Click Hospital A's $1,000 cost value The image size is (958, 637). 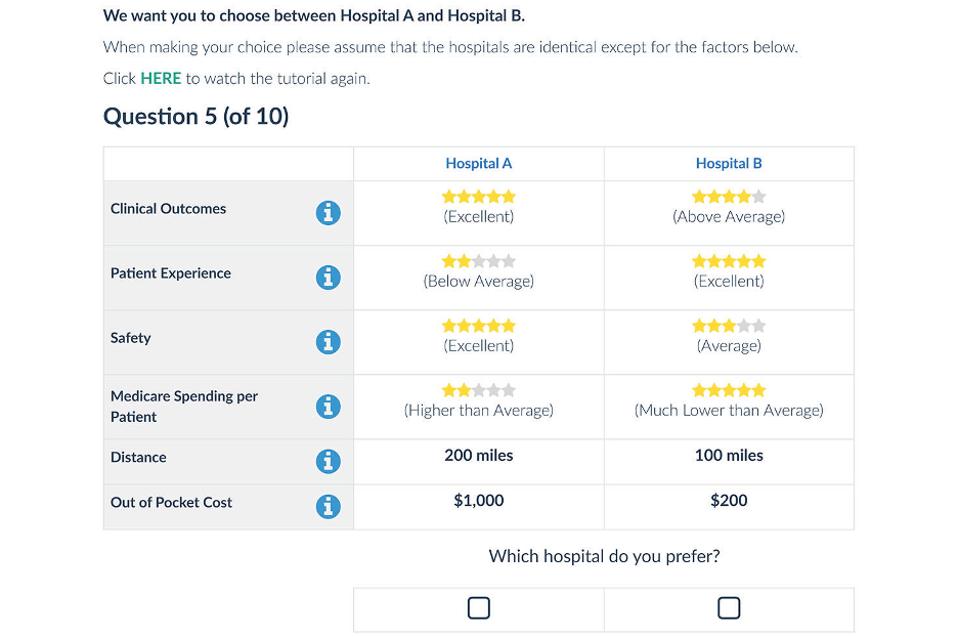tap(478, 500)
